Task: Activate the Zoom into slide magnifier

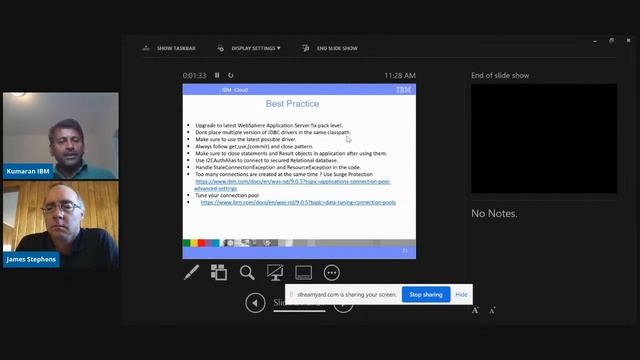Action: 247,272
